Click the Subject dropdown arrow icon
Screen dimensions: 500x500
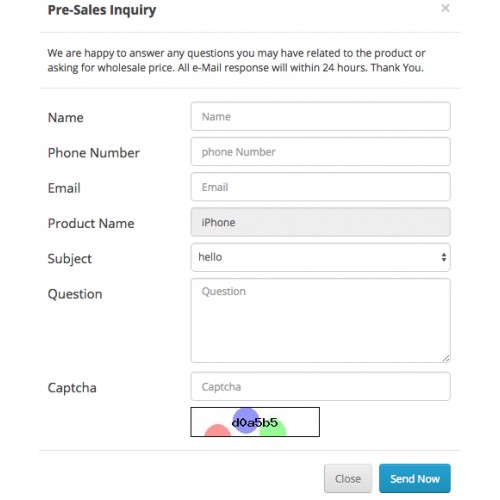point(444,257)
